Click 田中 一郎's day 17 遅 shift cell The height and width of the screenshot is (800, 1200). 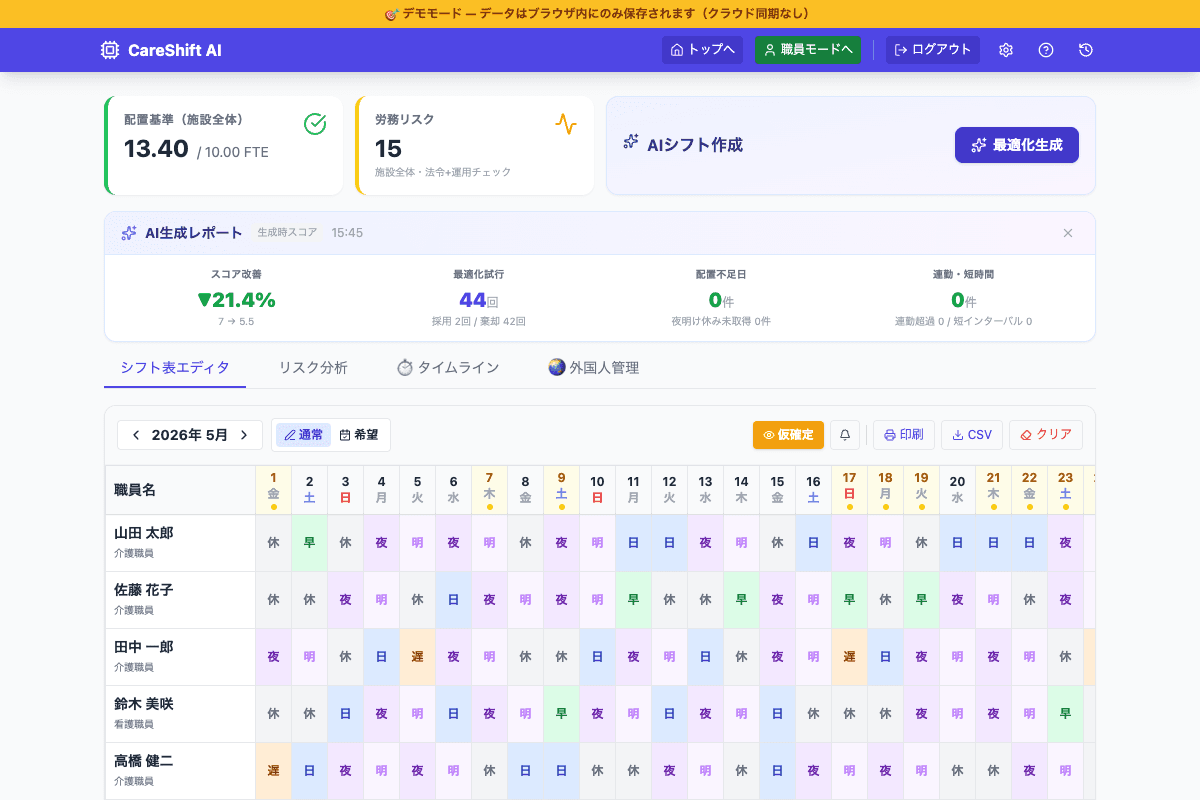[849, 657]
